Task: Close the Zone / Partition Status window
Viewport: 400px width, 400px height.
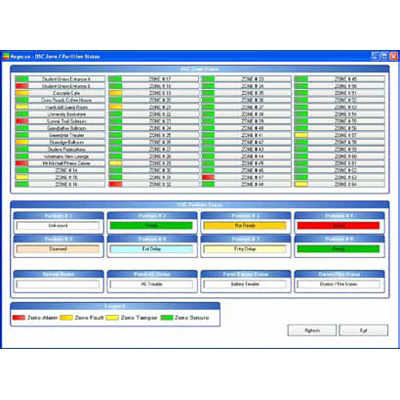Action: click(x=393, y=56)
